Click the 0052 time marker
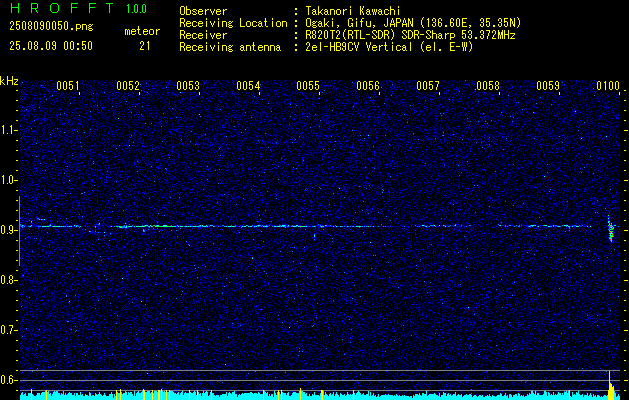This screenshot has width=629, height=400. point(128,86)
